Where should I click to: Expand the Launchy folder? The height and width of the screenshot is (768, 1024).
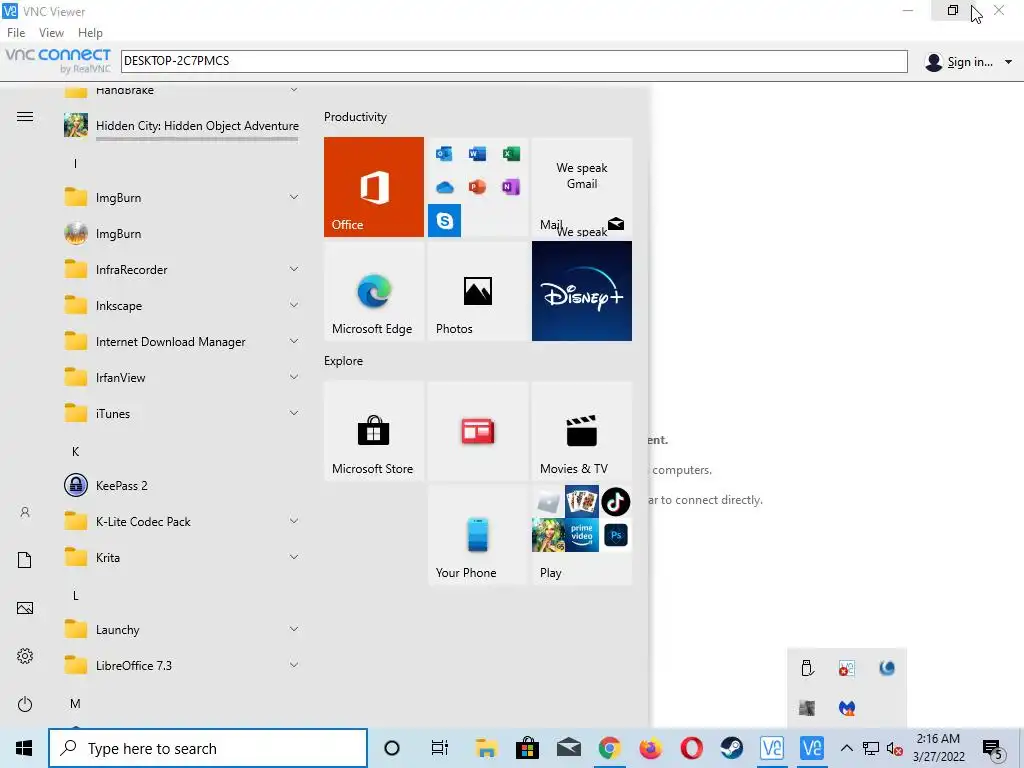pyautogui.click(x=181, y=629)
